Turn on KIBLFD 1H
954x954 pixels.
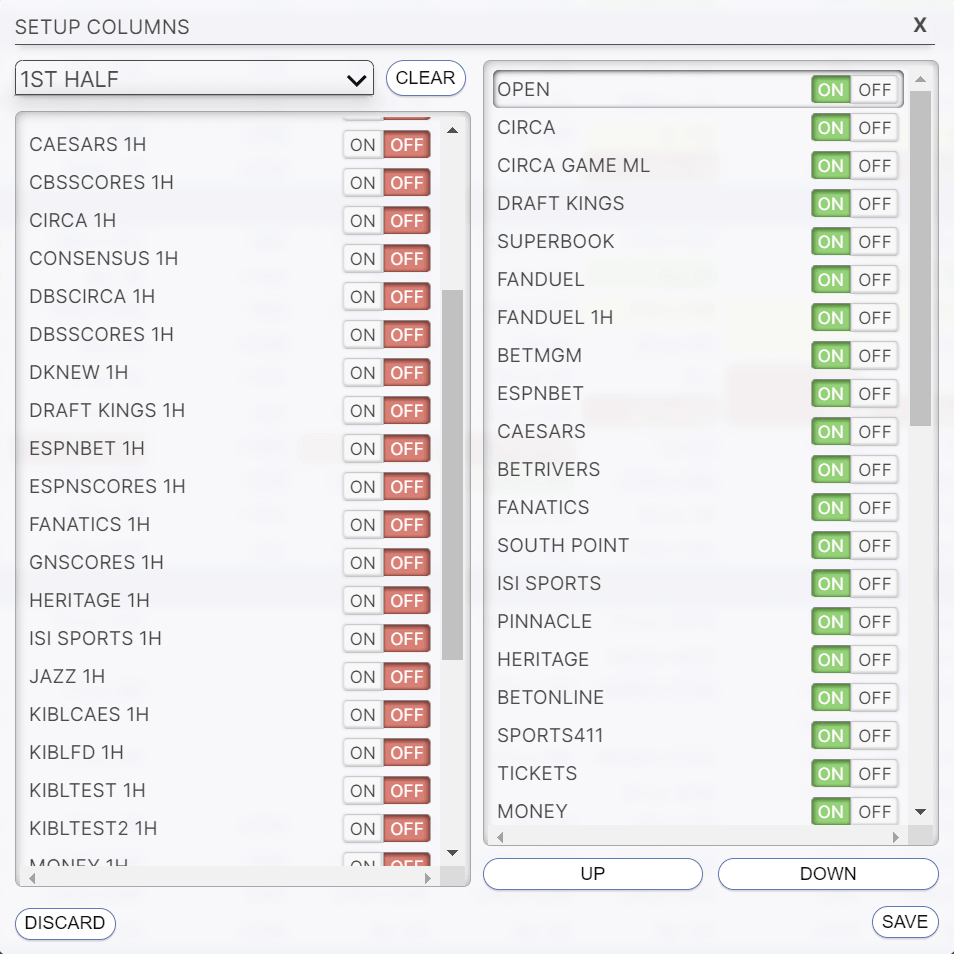[363, 753]
